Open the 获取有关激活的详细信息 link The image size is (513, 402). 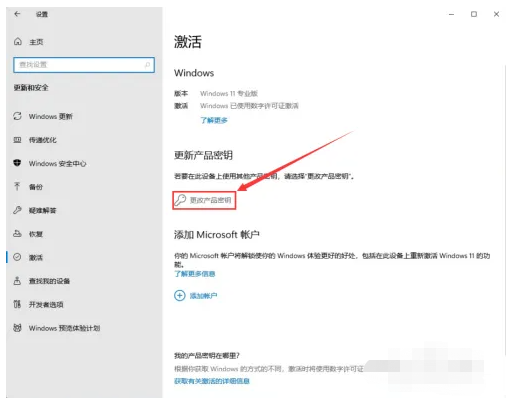point(212,381)
